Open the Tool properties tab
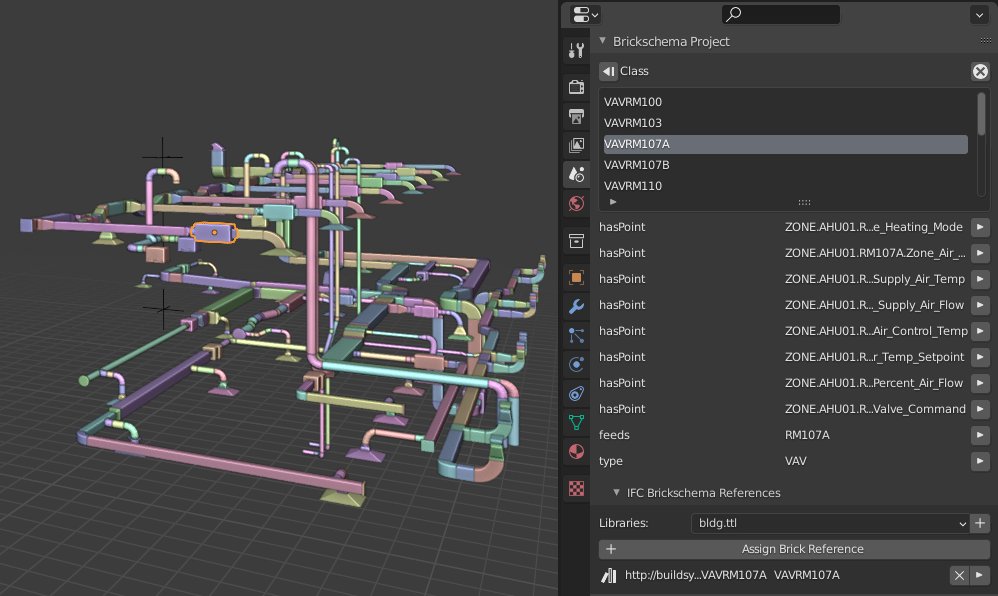998x596 pixels. pyautogui.click(x=576, y=50)
